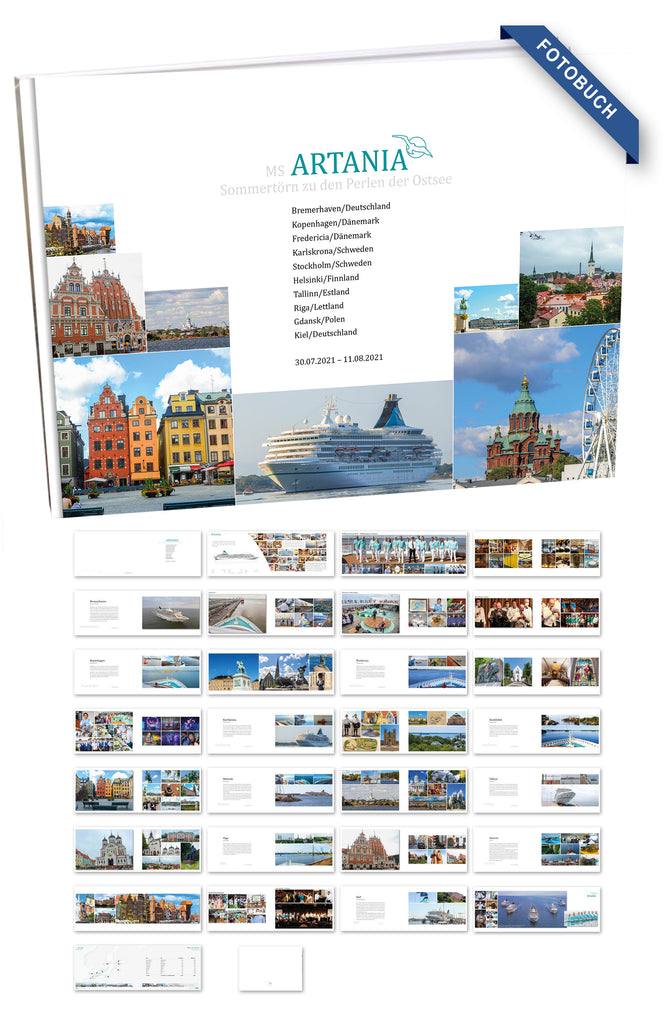669x1024 pixels.
Task: Open the ship profile with photo collage spread
Action: click(x=270, y=553)
